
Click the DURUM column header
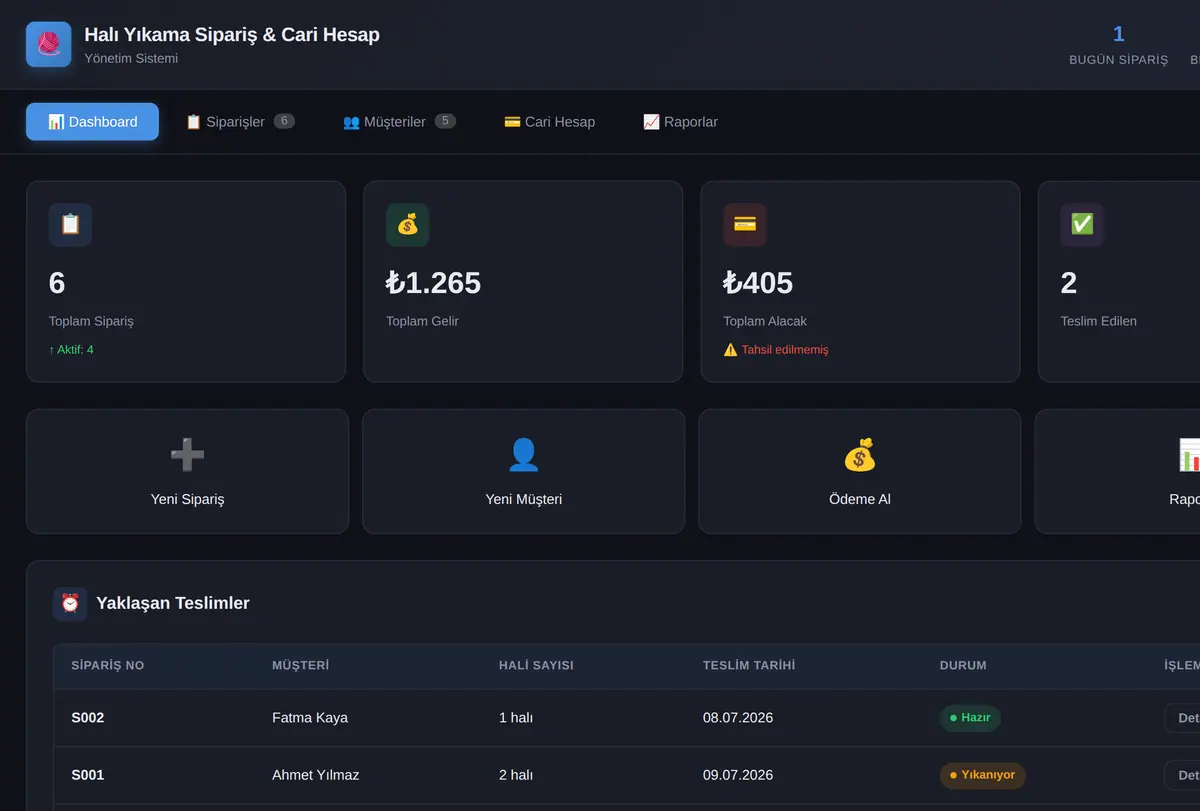(963, 665)
